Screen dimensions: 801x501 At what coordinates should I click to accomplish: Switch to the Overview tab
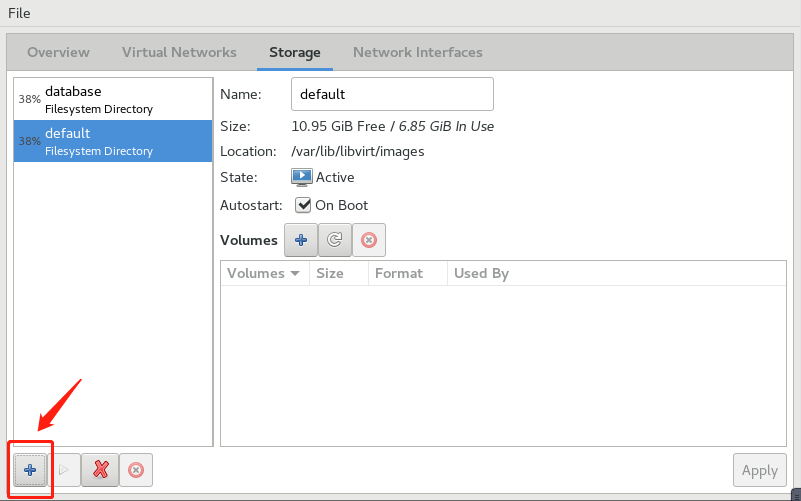tap(58, 52)
